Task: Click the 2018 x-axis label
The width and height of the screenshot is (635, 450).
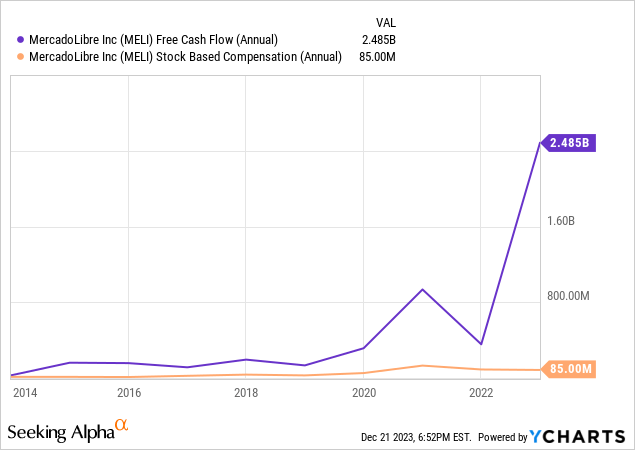Action: coord(246,392)
